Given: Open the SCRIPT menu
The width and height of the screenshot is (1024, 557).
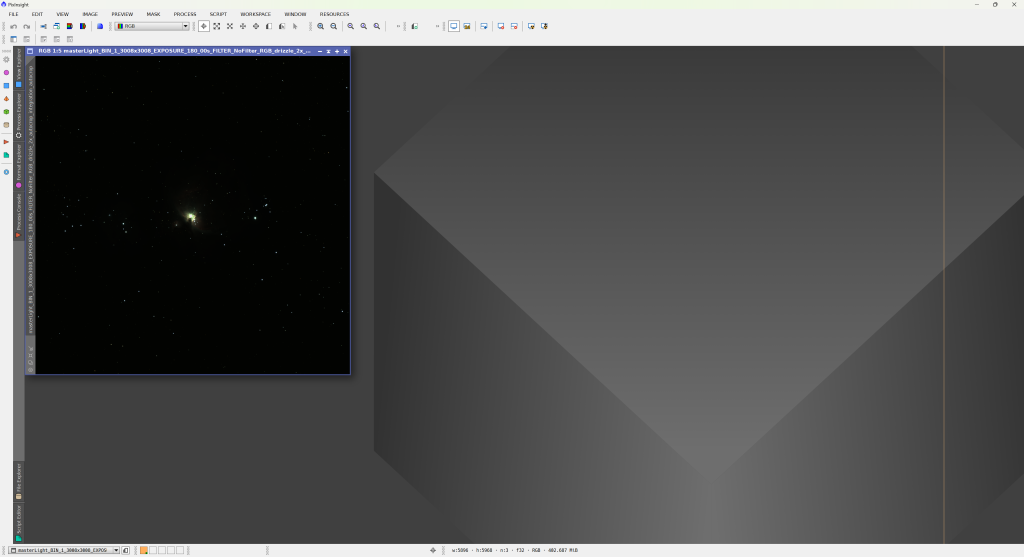Looking at the screenshot, I should coord(218,14).
